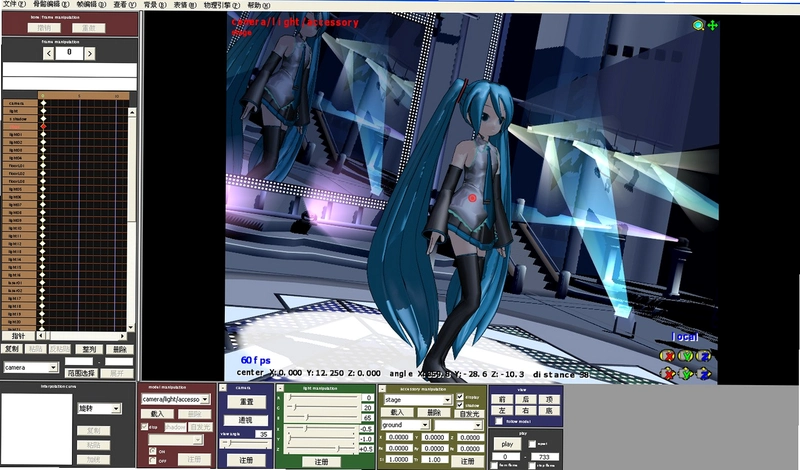The image size is (800, 470).
Task: Toggle the accessory display checkbox
Action: (x=460, y=397)
